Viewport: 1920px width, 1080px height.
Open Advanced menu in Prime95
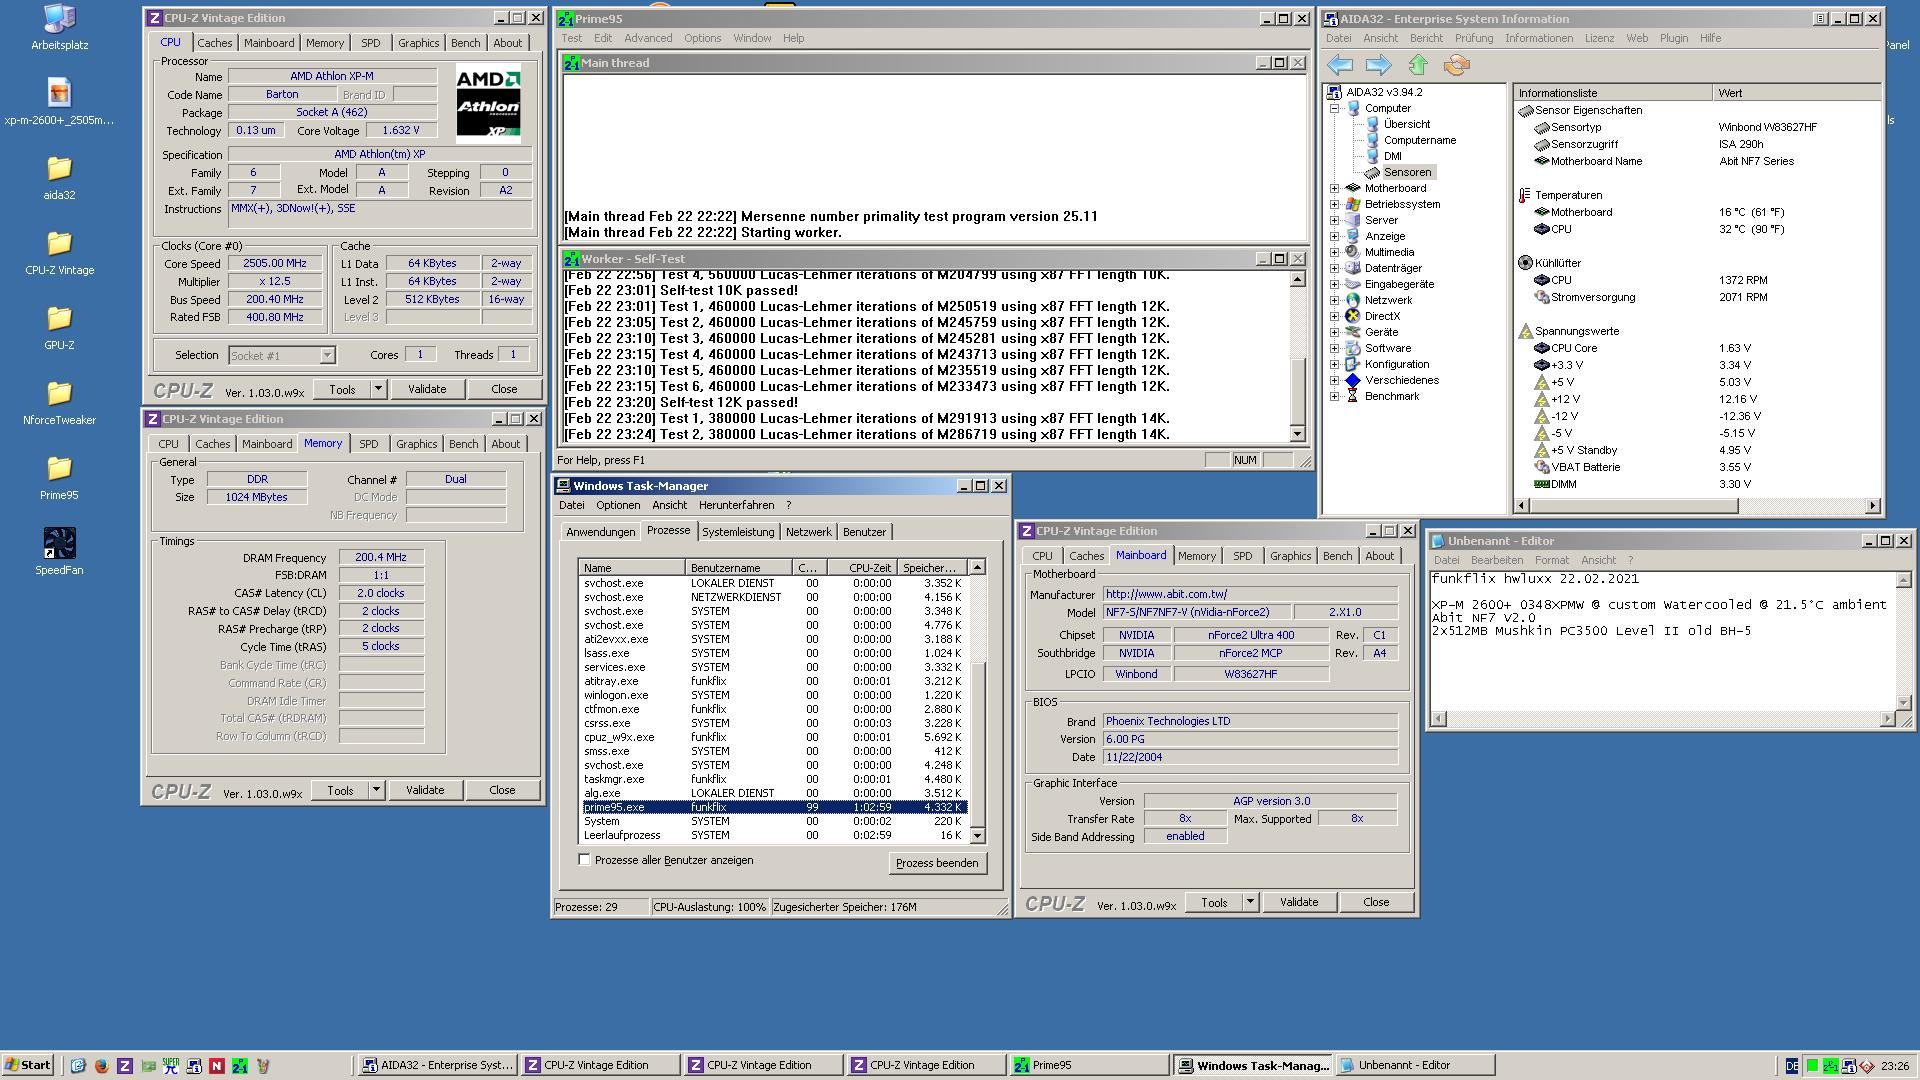pos(648,38)
